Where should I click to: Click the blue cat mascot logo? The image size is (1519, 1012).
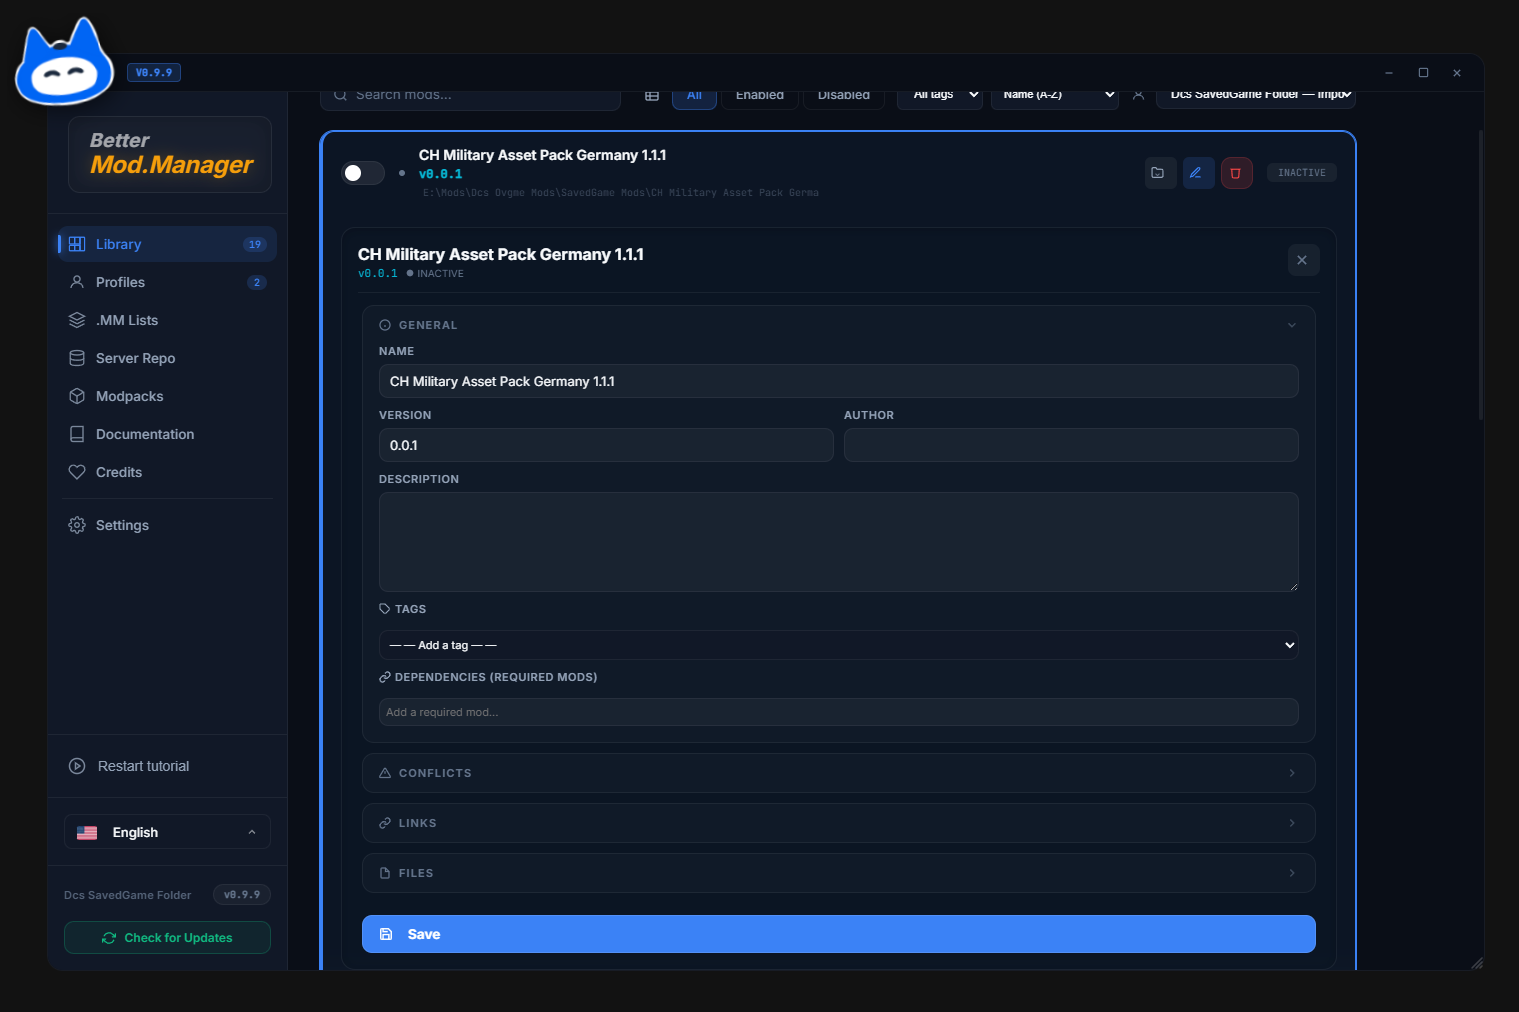65,63
